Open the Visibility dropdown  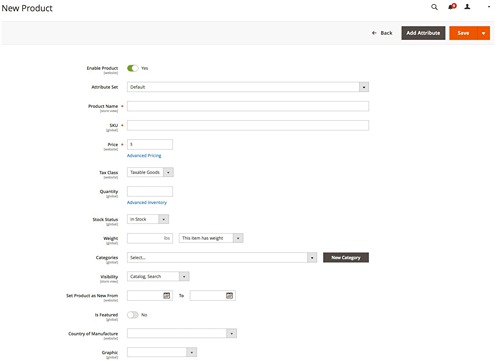[x=158, y=276]
